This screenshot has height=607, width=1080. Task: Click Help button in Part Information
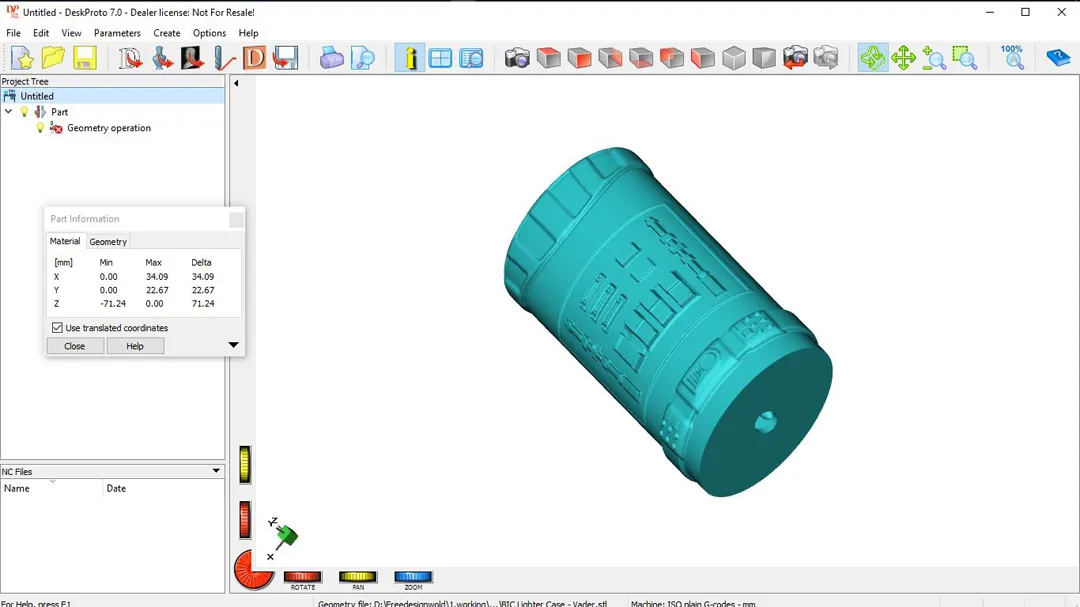(x=135, y=346)
